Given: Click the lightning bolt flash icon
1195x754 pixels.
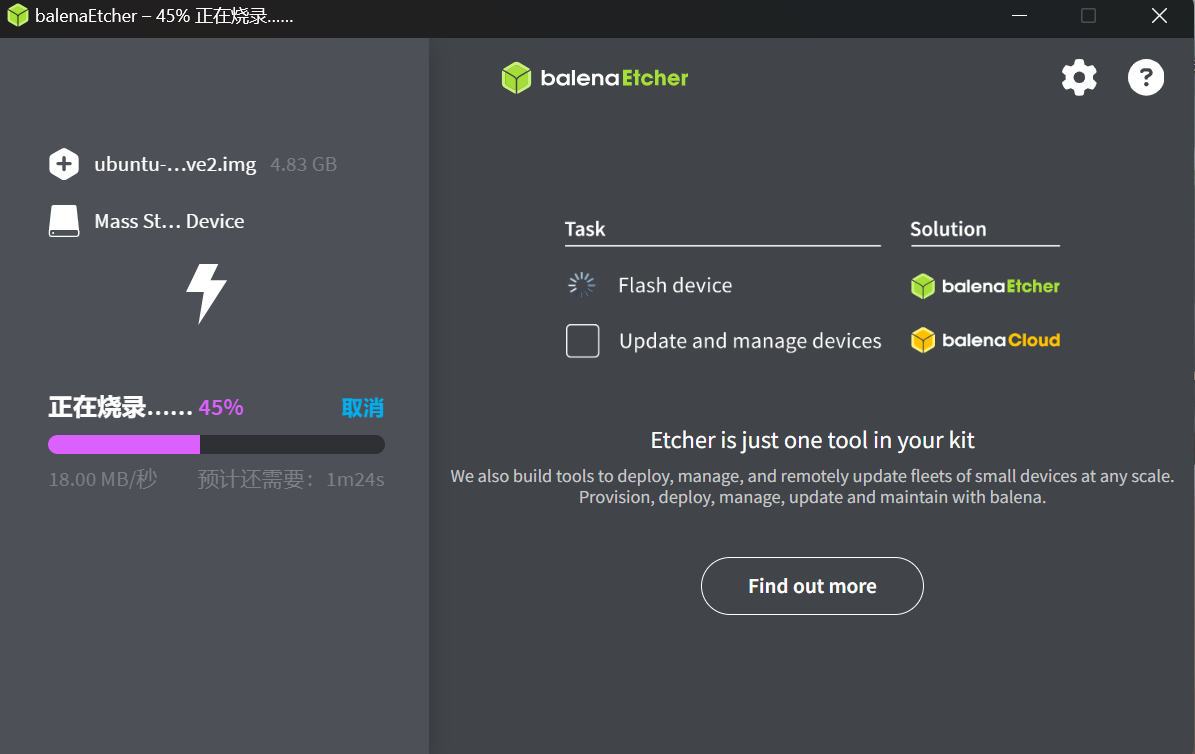Looking at the screenshot, I should click(207, 294).
